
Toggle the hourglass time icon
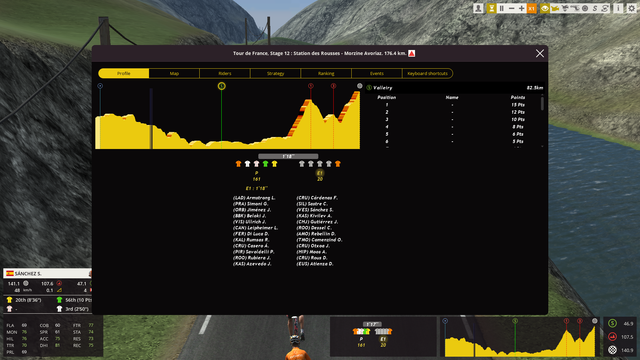[x=491, y=8]
